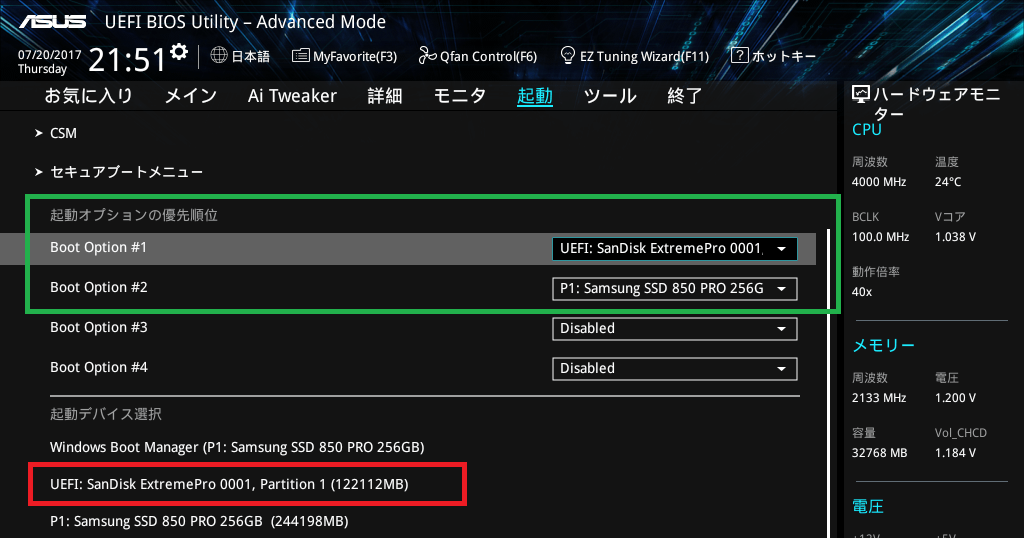The height and width of the screenshot is (538, 1024).
Task: Expand the セキュアブートメニュー submenu
Action: 126,172
